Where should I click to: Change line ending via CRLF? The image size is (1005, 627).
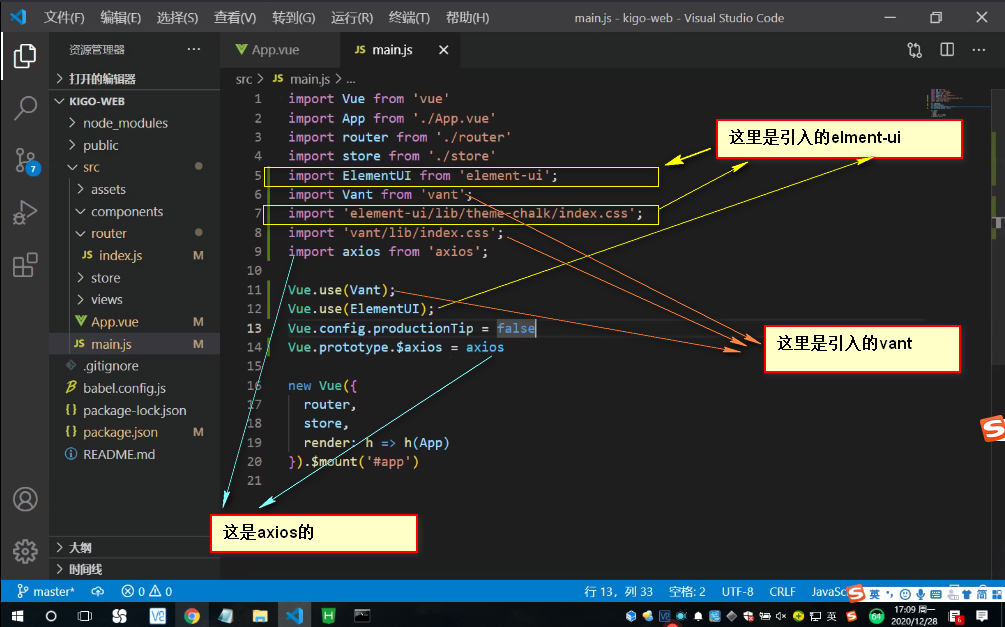(x=782, y=591)
